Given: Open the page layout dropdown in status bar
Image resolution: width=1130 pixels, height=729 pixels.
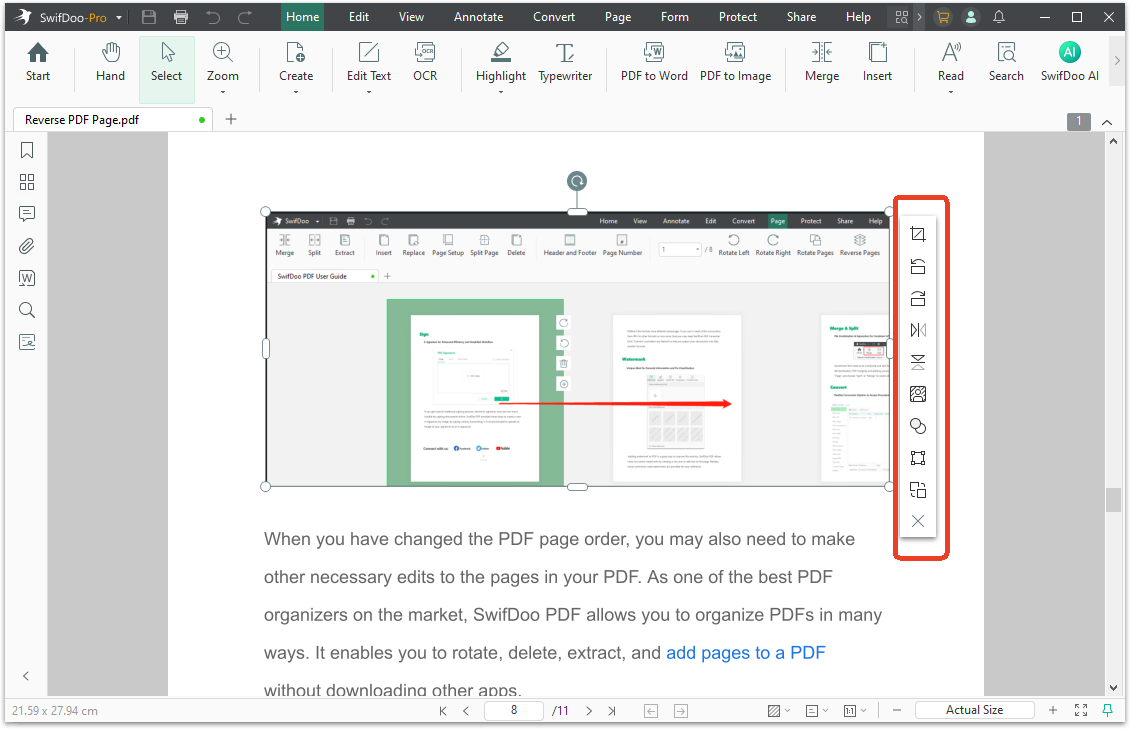Looking at the screenshot, I should pos(817,710).
